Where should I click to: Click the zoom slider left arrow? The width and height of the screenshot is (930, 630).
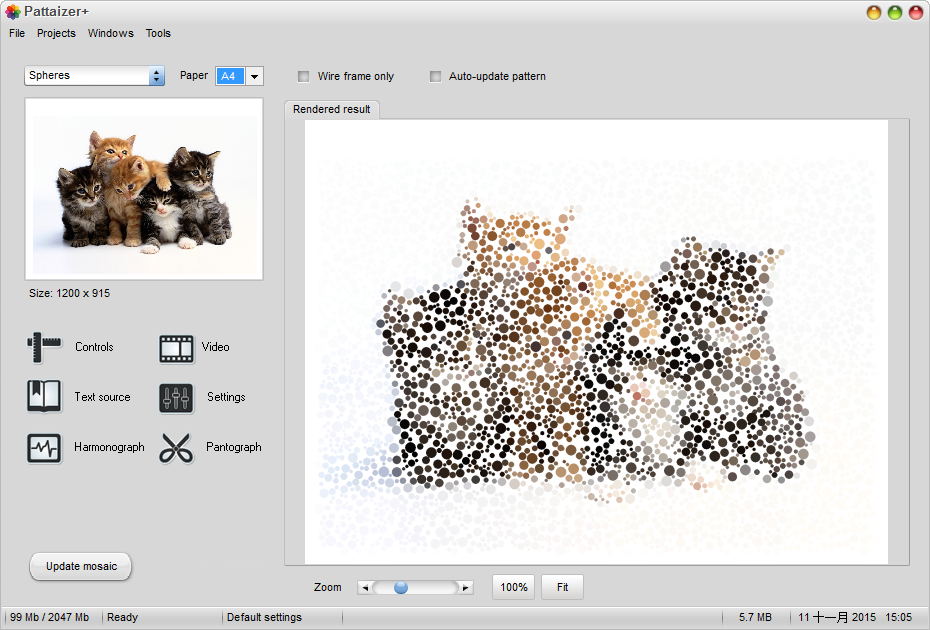[x=365, y=588]
